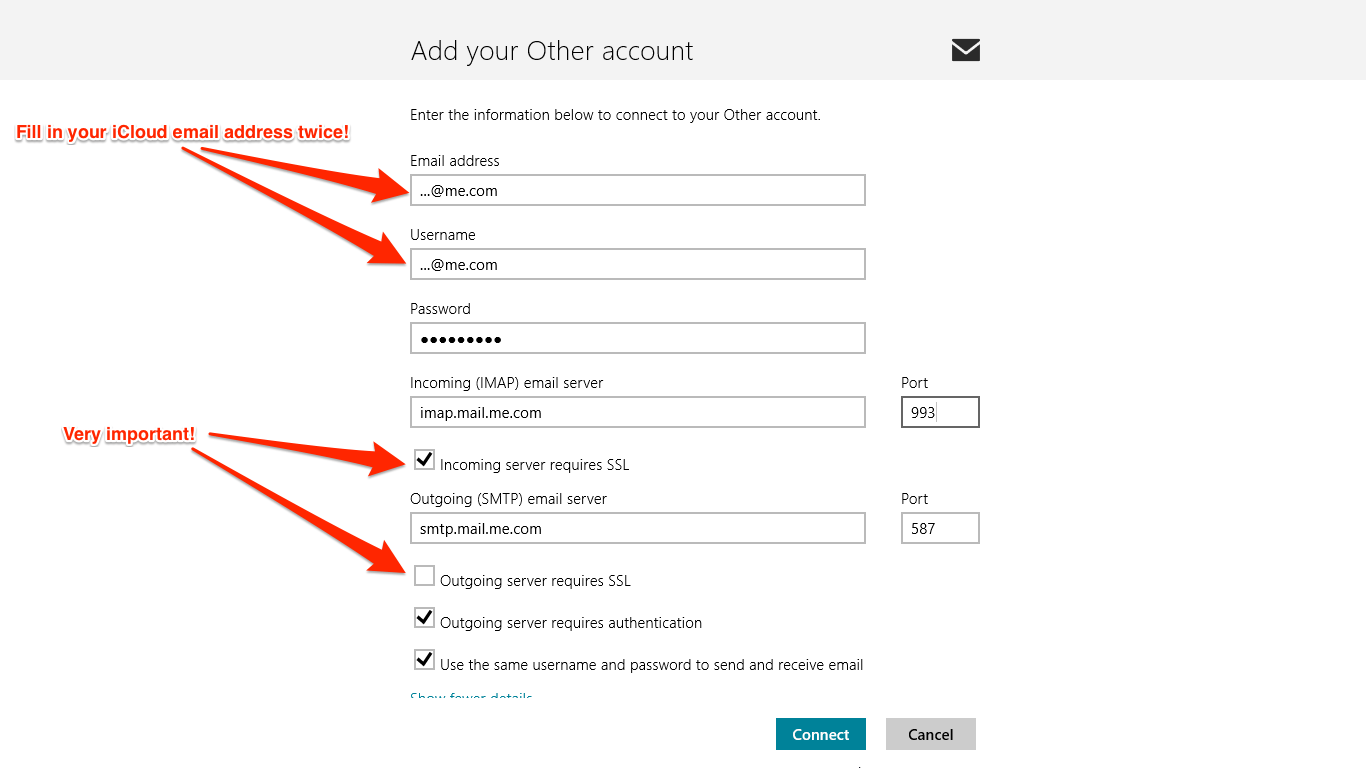This screenshot has height=768, width=1366.
Task: Click the connection instructions text
Action: pyautogui.click(x=614, y=114)
